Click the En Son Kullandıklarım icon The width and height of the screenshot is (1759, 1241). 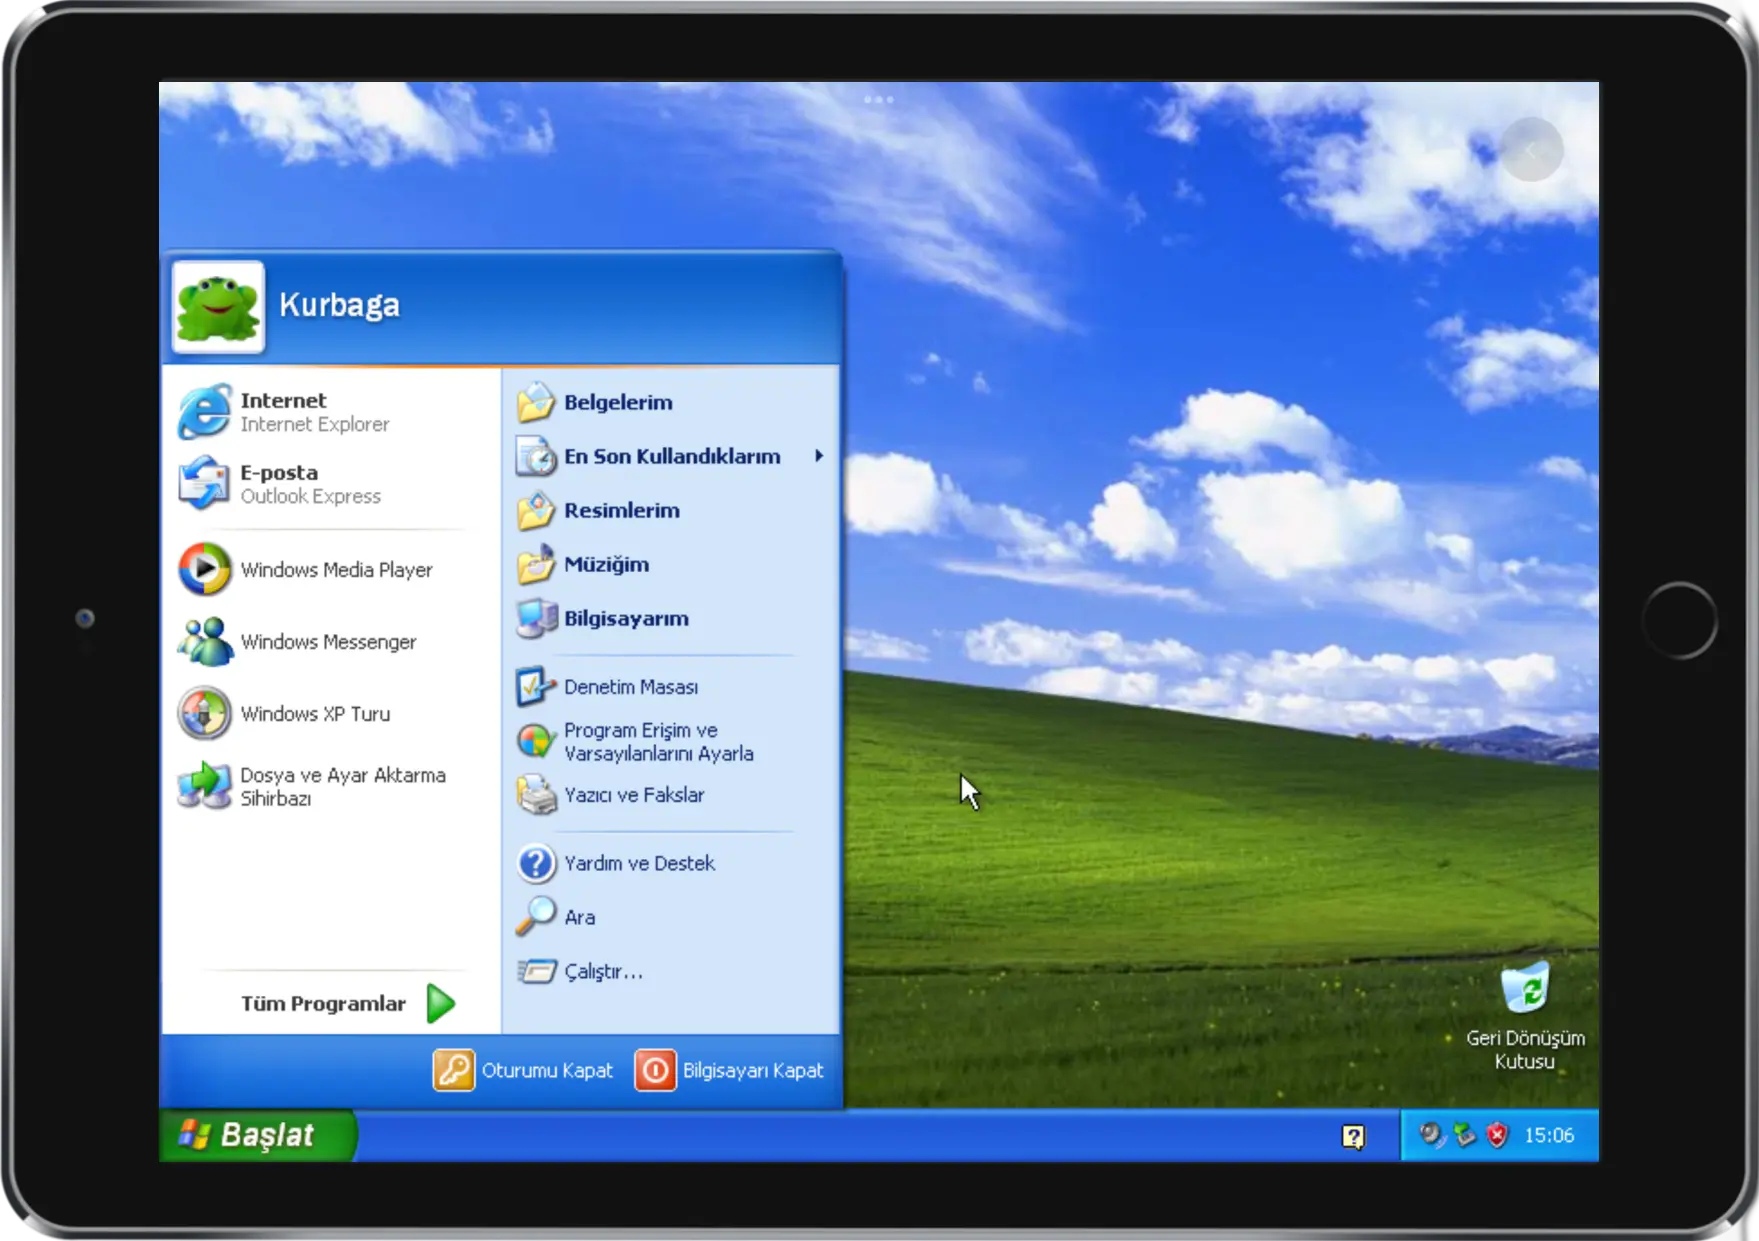[536, 456]
